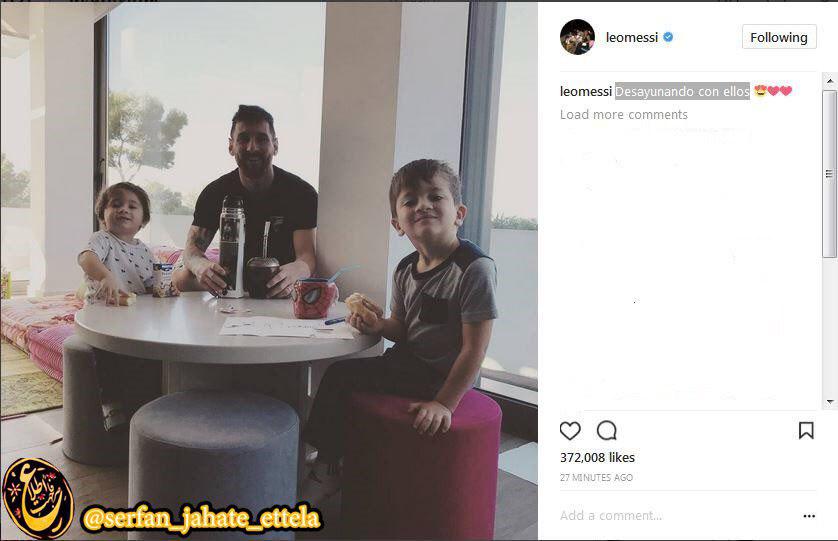The width and height of the screenshot is (838, 541).
Task: Click the blue verified badge
Action: [668, 37]
